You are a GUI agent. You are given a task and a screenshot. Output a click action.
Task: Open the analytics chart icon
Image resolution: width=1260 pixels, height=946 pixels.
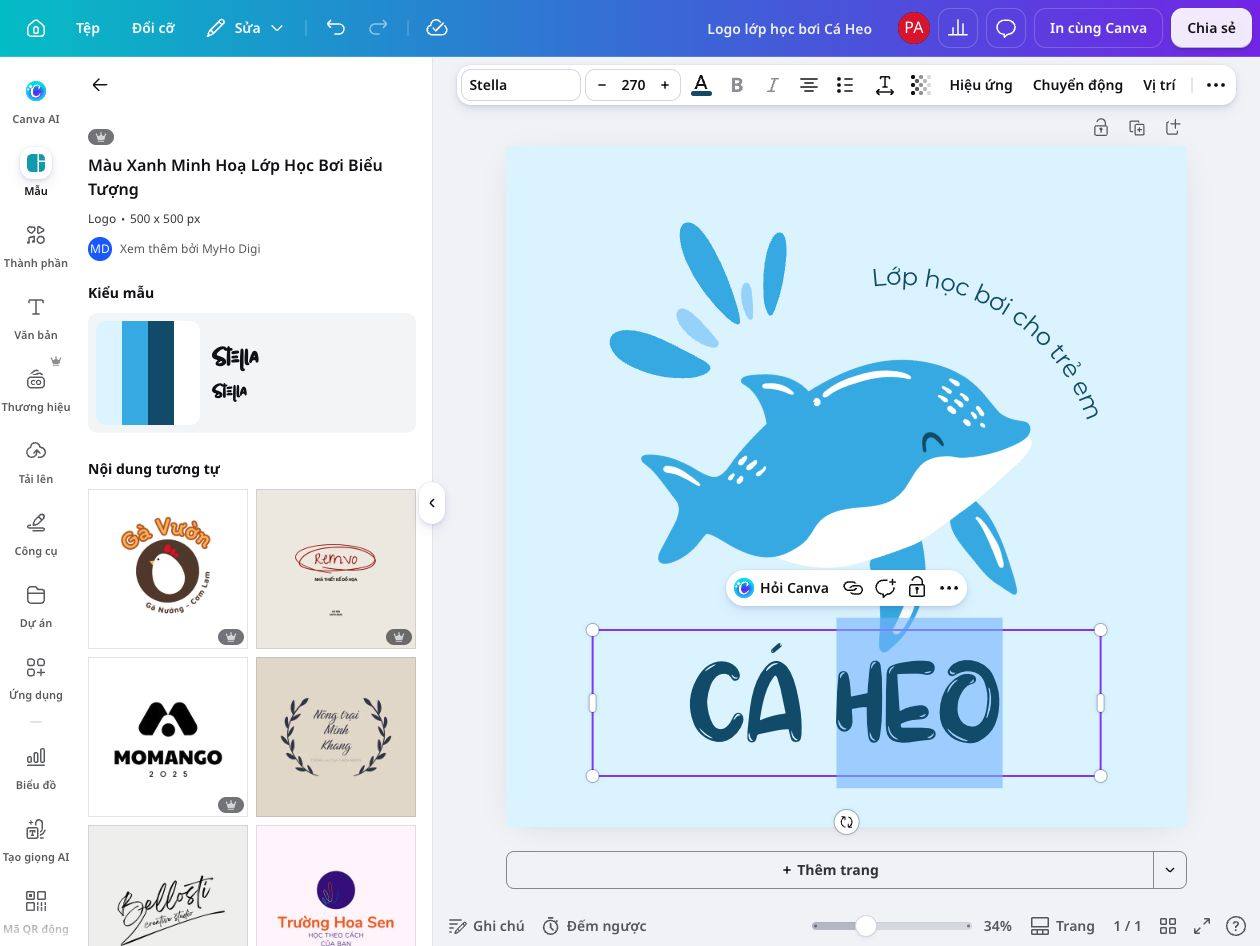click(958, 28)
